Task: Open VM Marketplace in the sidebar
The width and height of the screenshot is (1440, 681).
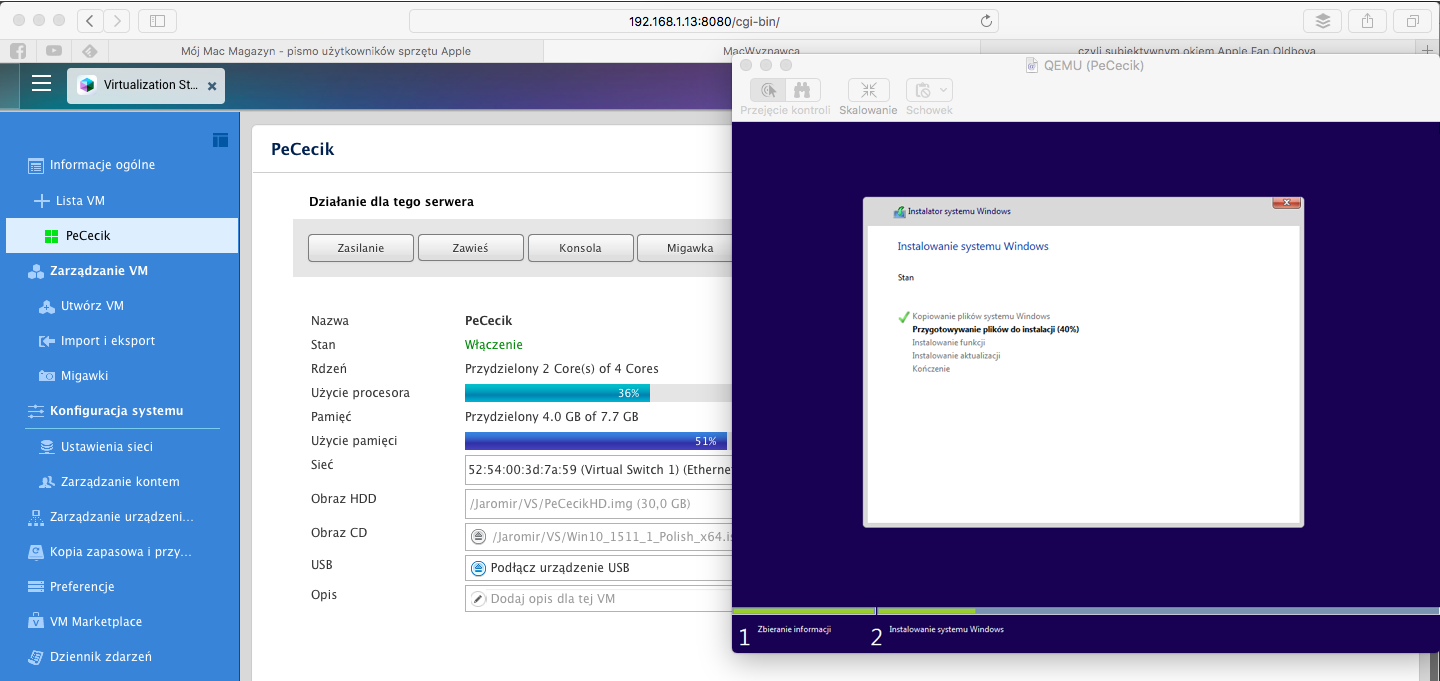Action: (x=96, y=622)
